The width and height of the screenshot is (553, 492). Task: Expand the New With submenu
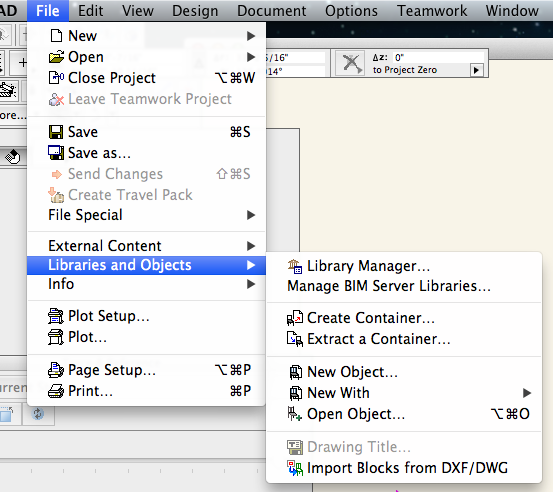tap(403, 393)
